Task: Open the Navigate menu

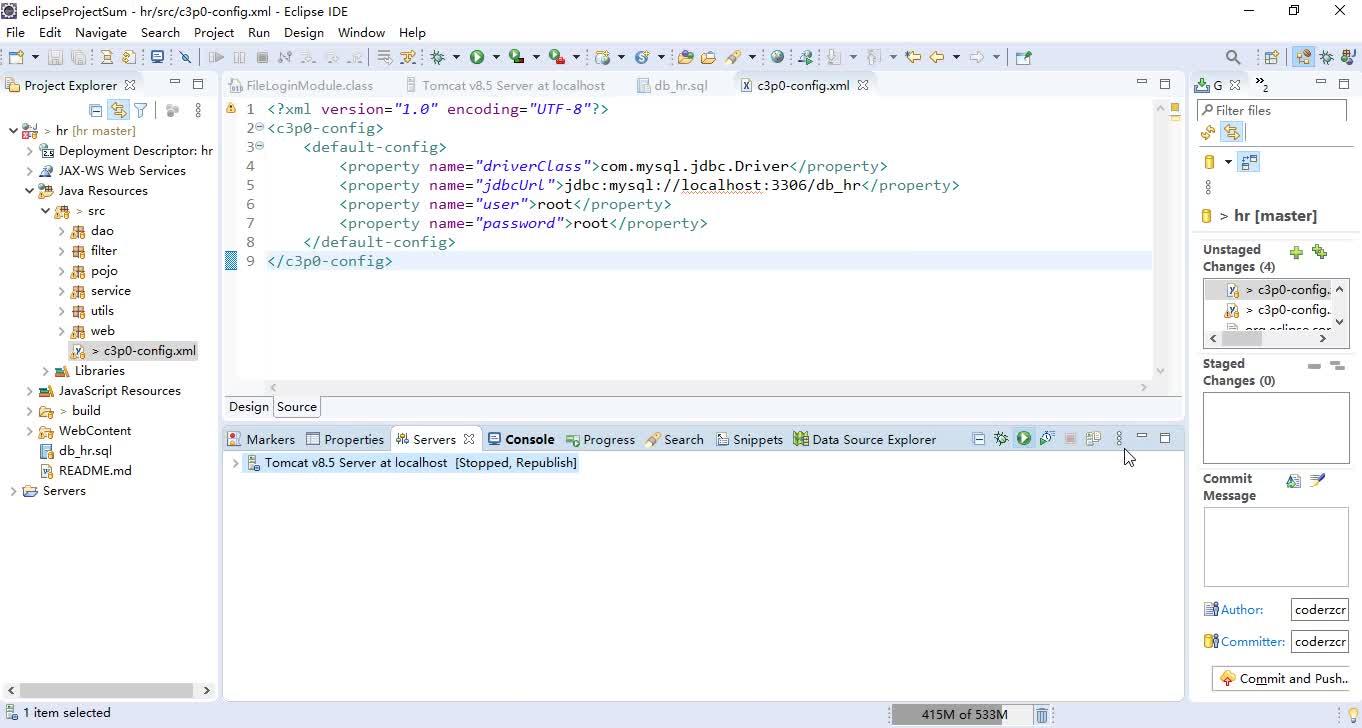Action: coord(101,32)
